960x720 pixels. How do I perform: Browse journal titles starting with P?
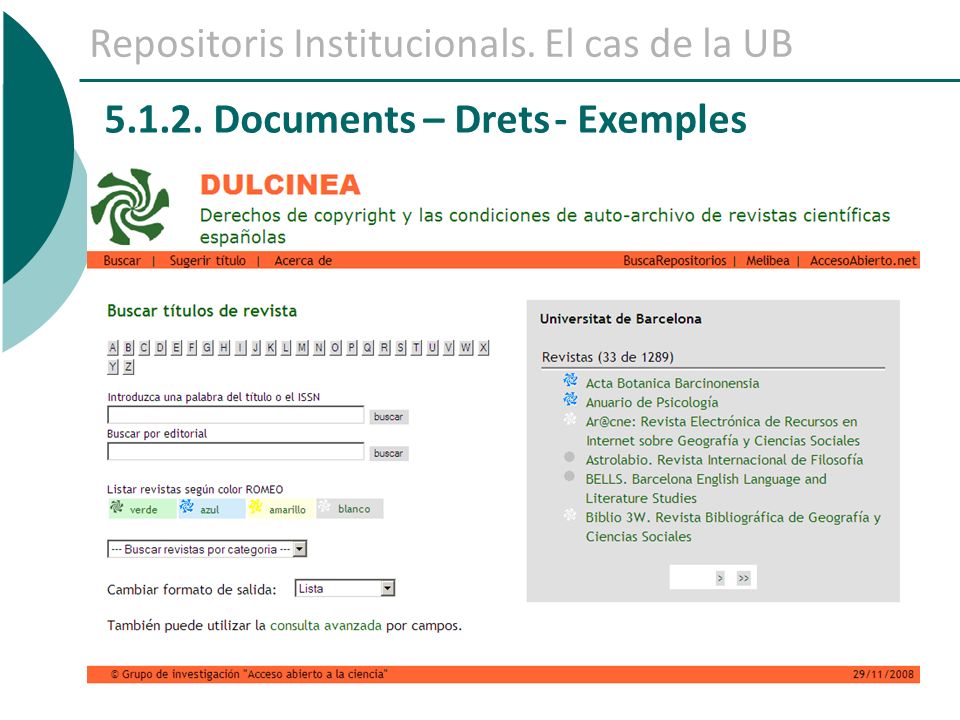pos(351,348)
